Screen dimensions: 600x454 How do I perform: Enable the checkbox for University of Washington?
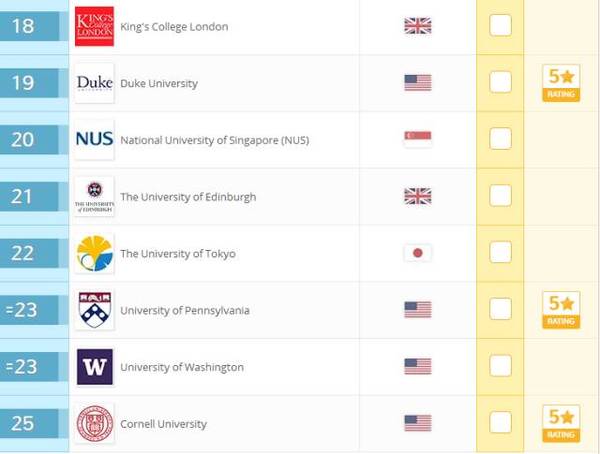pos(500,366)
